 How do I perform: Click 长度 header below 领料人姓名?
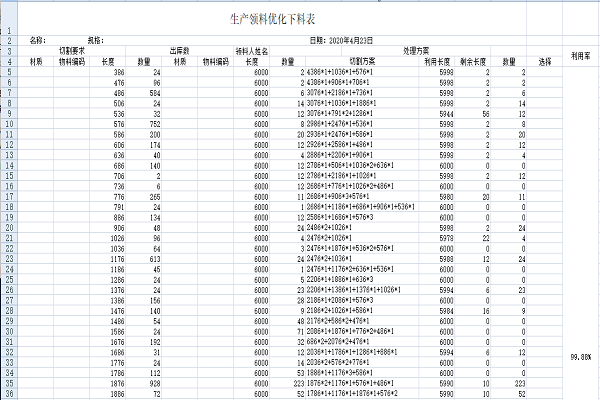coord(252,61)
